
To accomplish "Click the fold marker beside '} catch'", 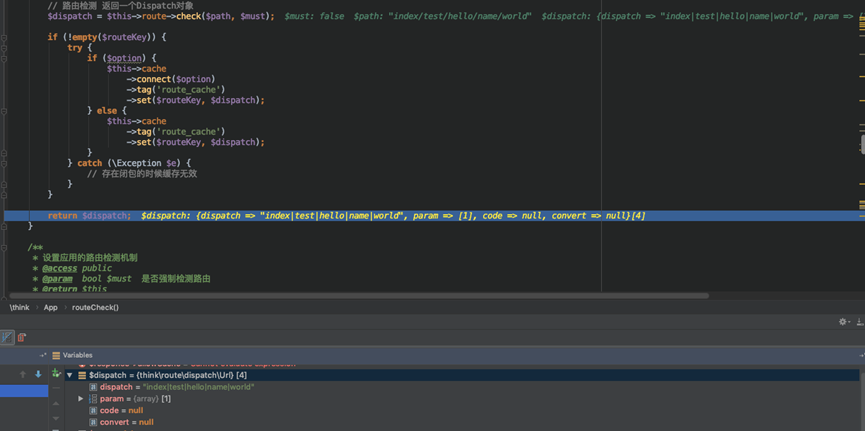I will point(4,163).
